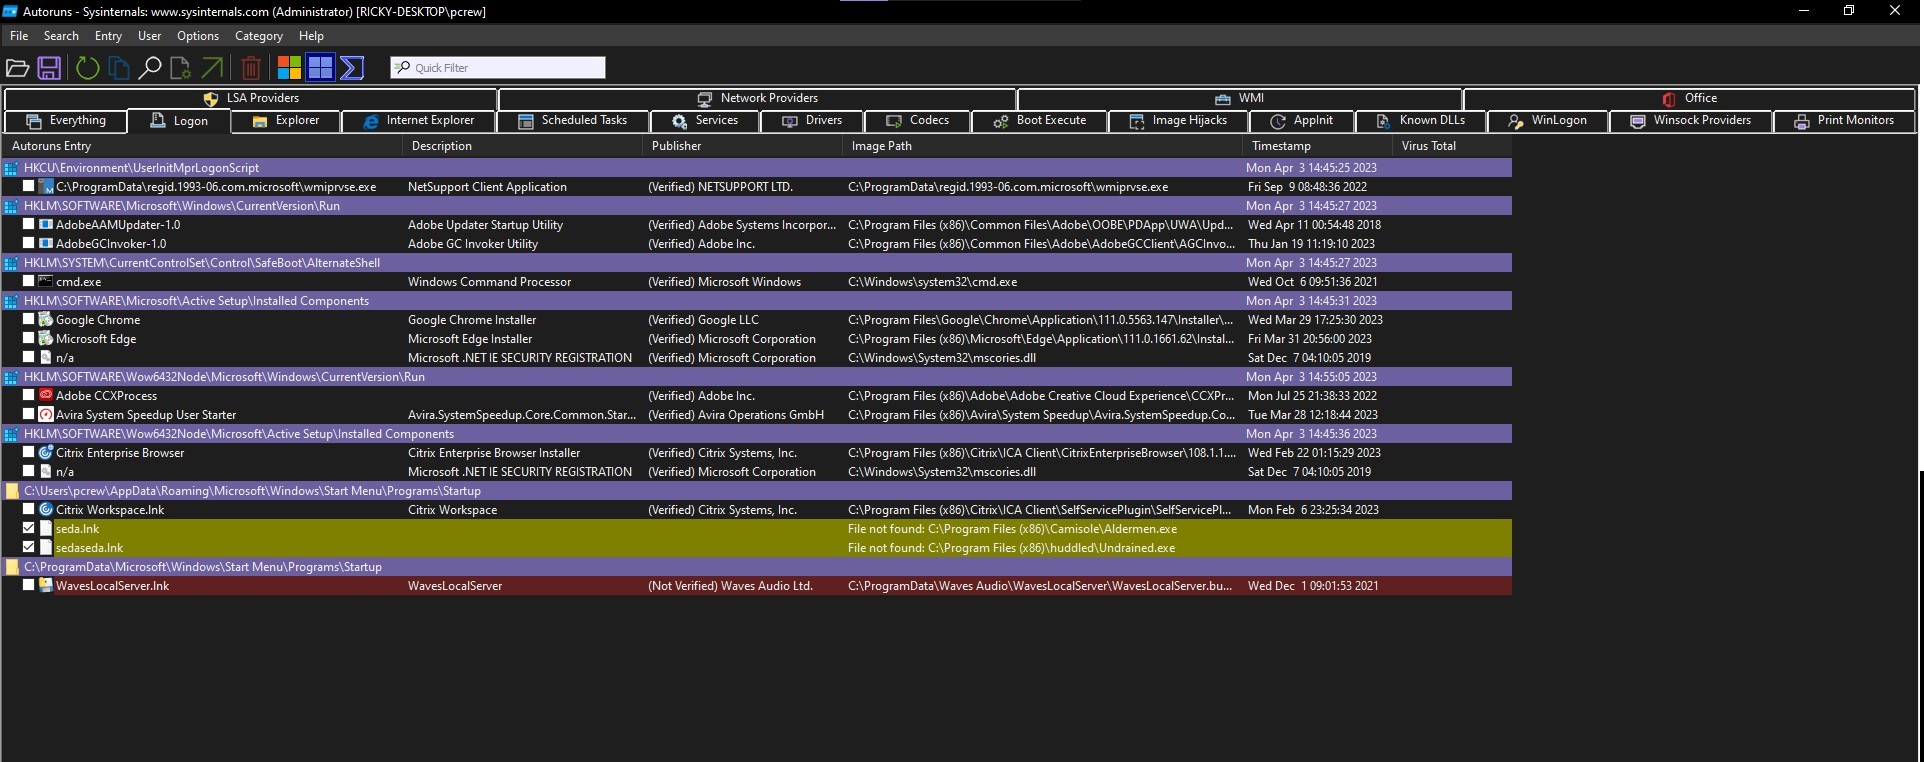Check the Adobe CCXProcess entry checkbox
1924x762 pixels.
(29, 395)
